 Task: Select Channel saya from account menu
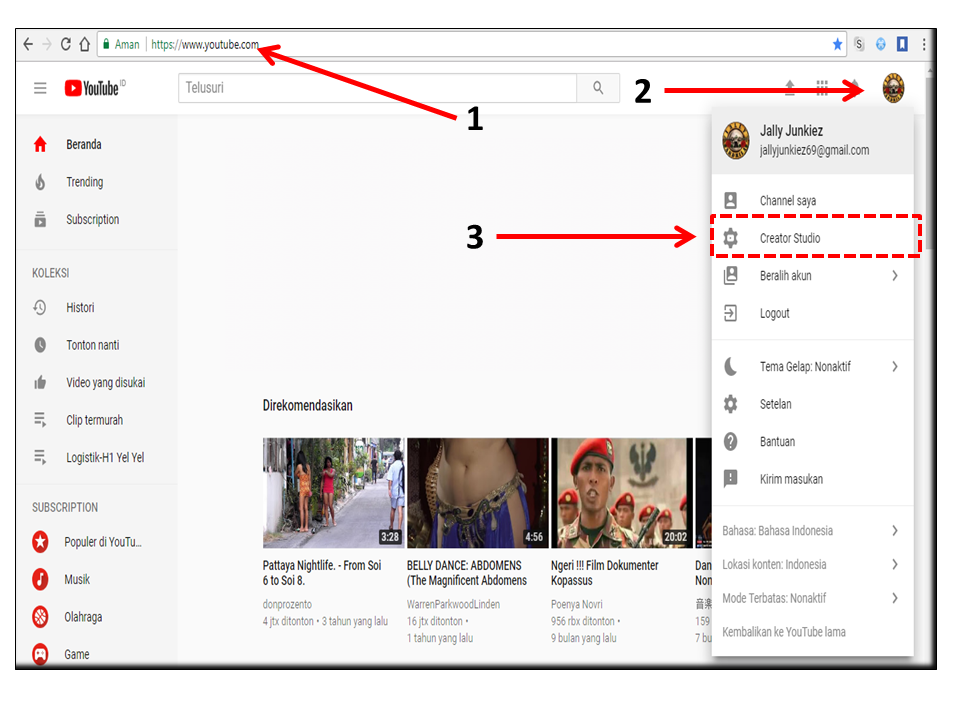(x=812, y=200)
